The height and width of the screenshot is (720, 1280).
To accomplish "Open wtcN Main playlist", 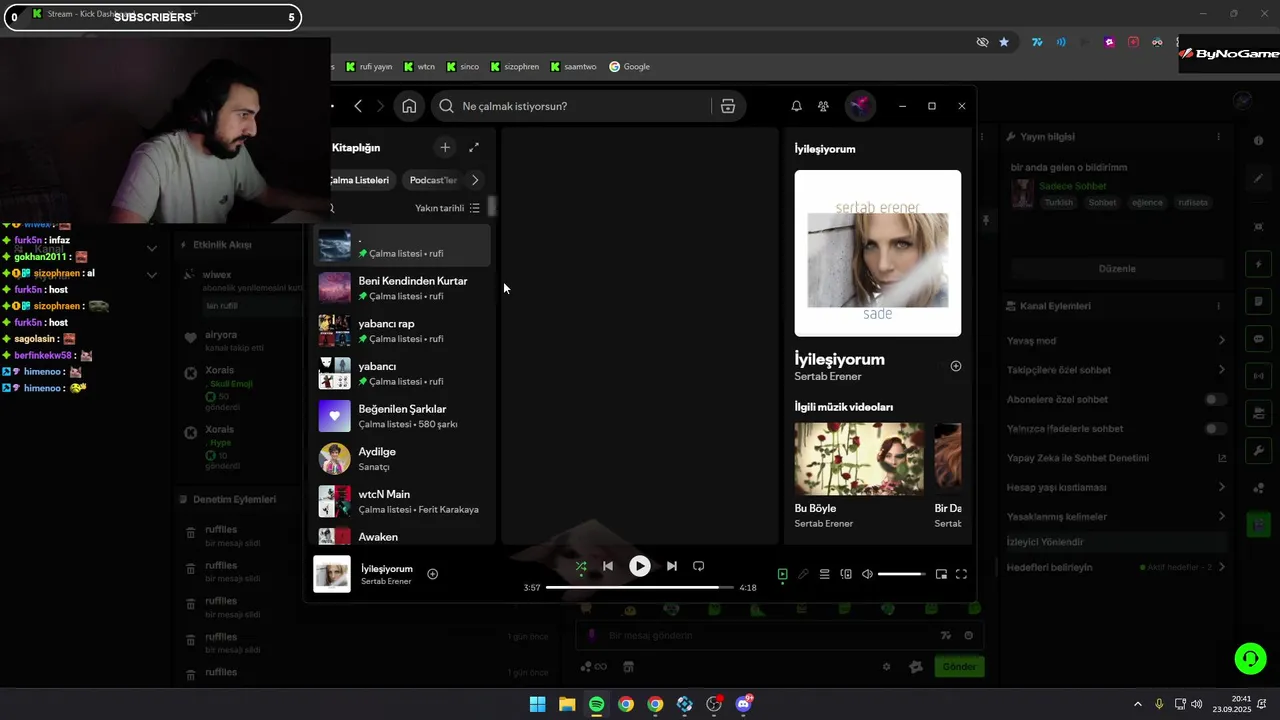I will coord(402,501).
